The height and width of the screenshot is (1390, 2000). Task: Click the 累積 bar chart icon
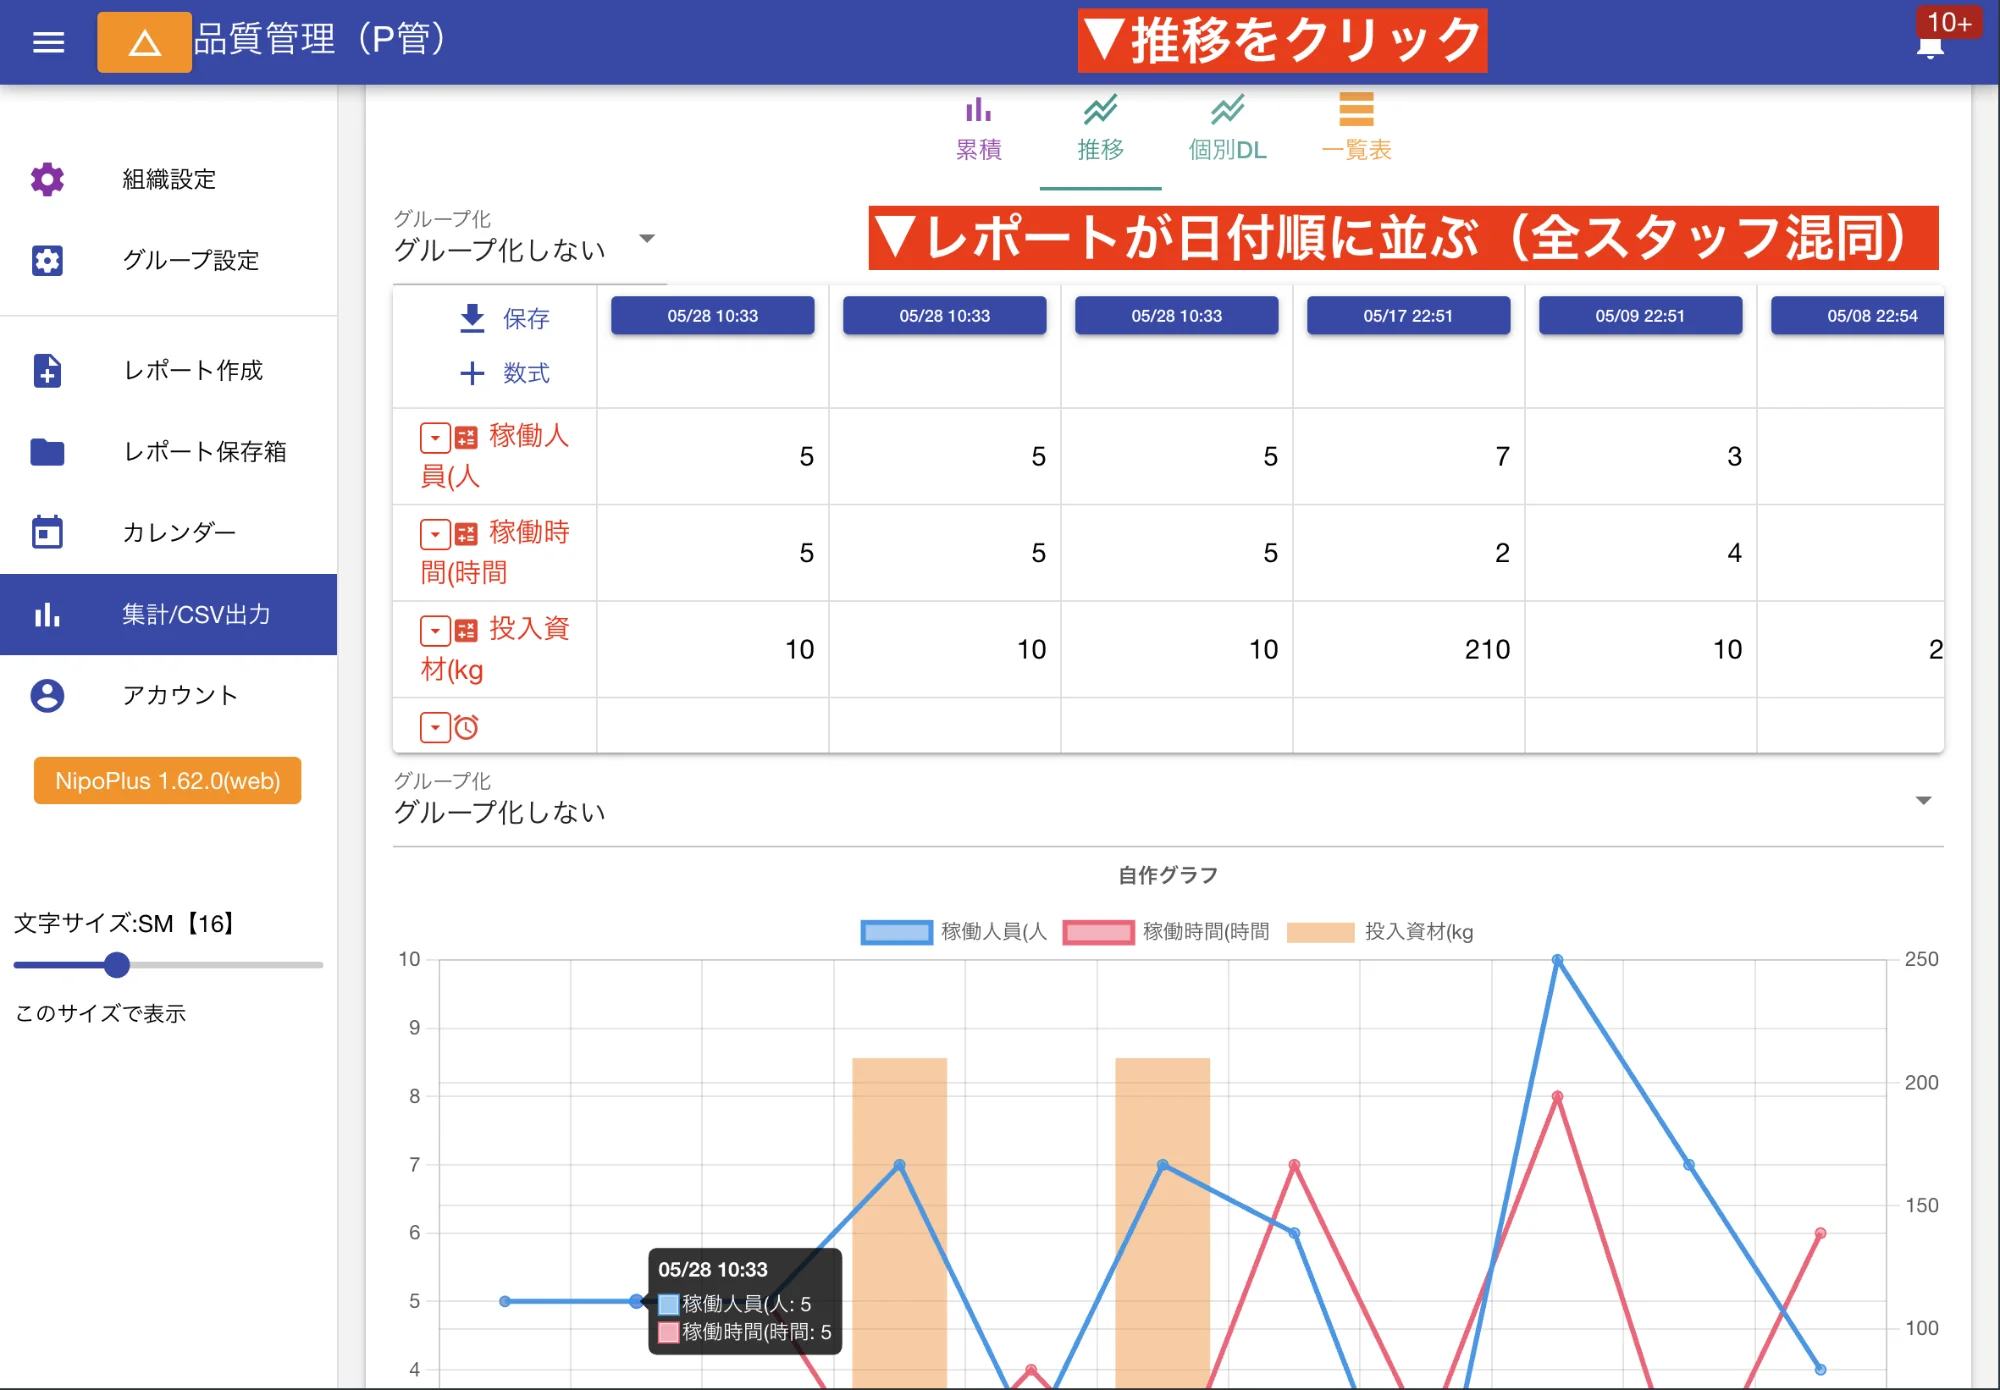978,108
